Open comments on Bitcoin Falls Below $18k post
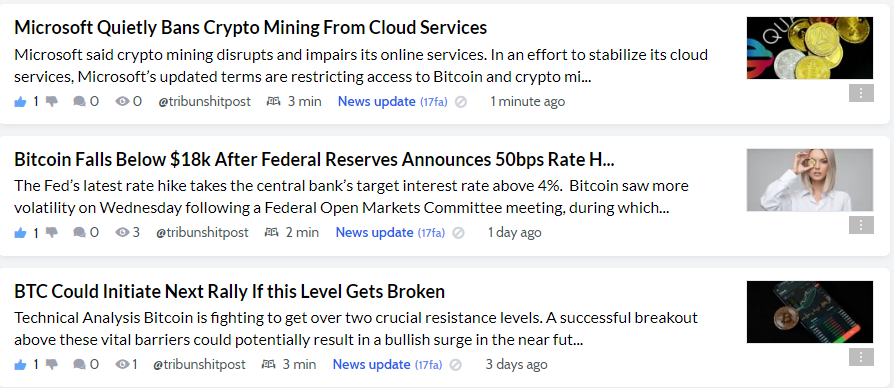This screenshot has height=388, width=894. coord(80,233)
